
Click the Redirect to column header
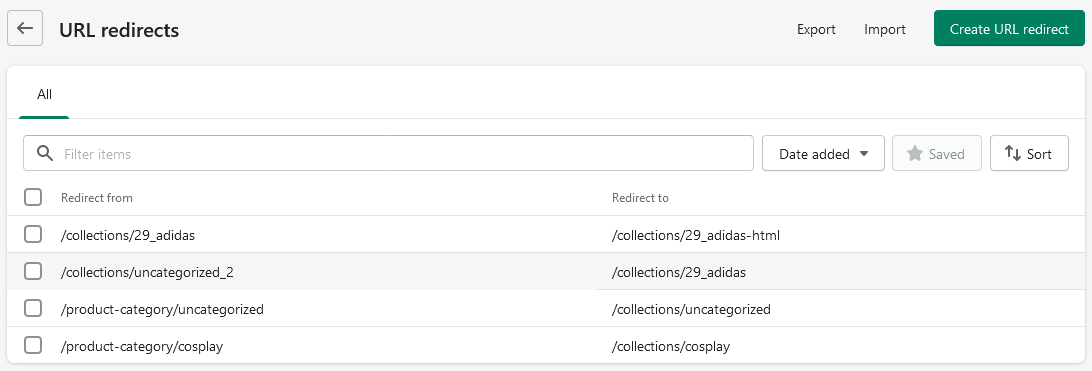point(640,198)
